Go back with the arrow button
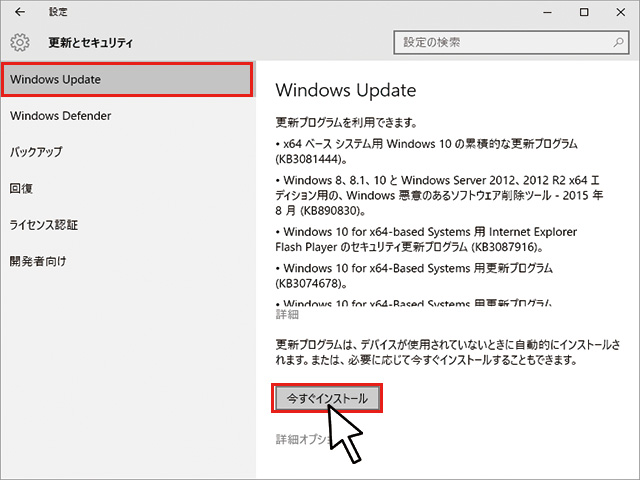The image size is (640, 480). (20, 12)
